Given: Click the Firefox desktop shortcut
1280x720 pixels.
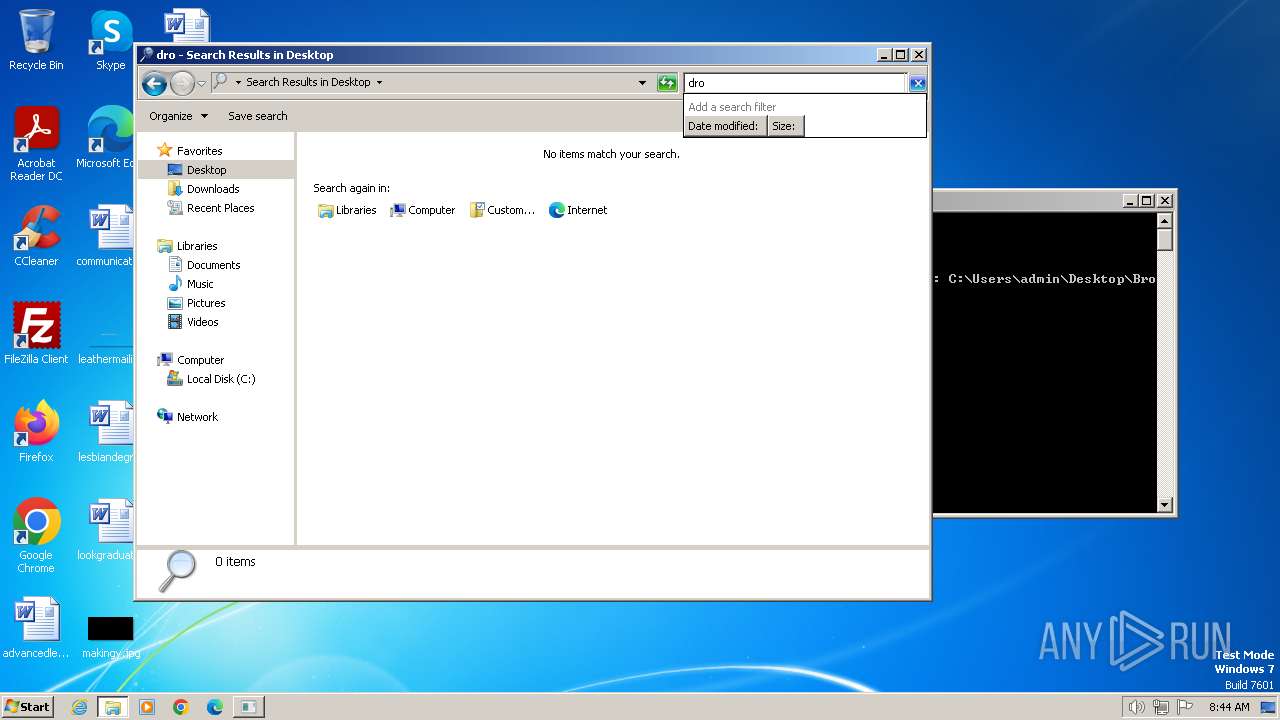Looking at the screenshot, I should pos(36,432).
